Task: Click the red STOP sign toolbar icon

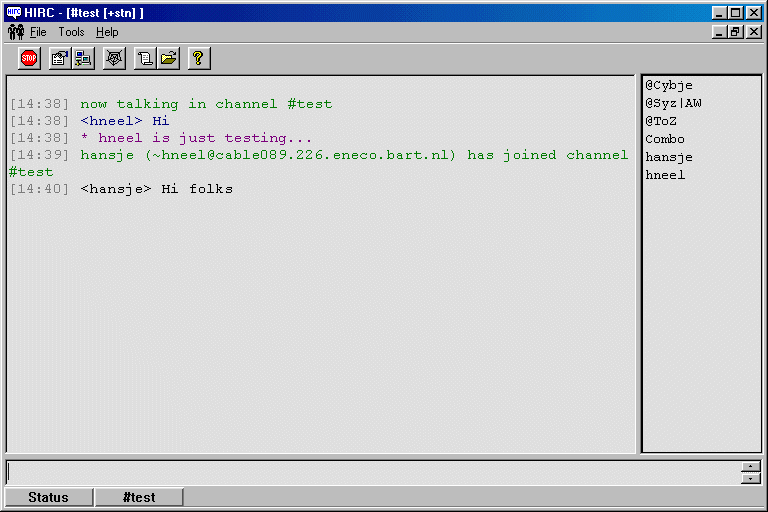Action: [x=29, y=58]
